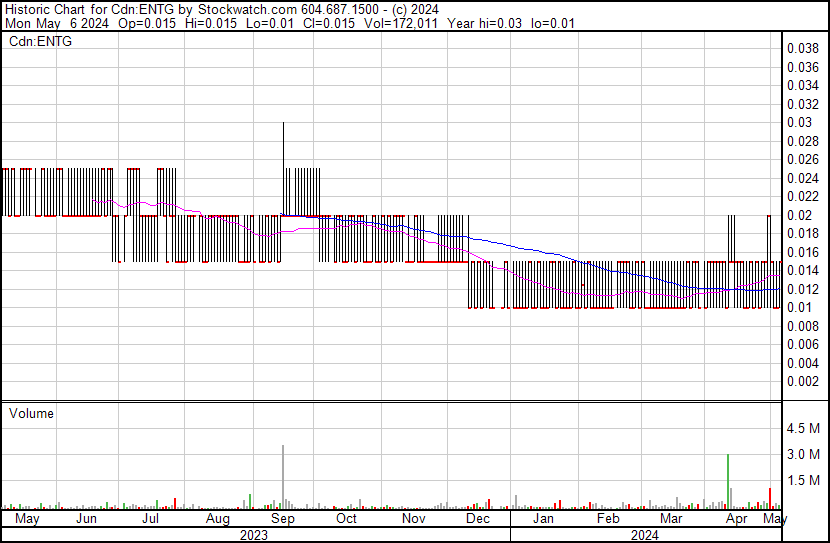Select the Jan month marker on timeline
Screen dimensions: 830x543
[543, 519]
